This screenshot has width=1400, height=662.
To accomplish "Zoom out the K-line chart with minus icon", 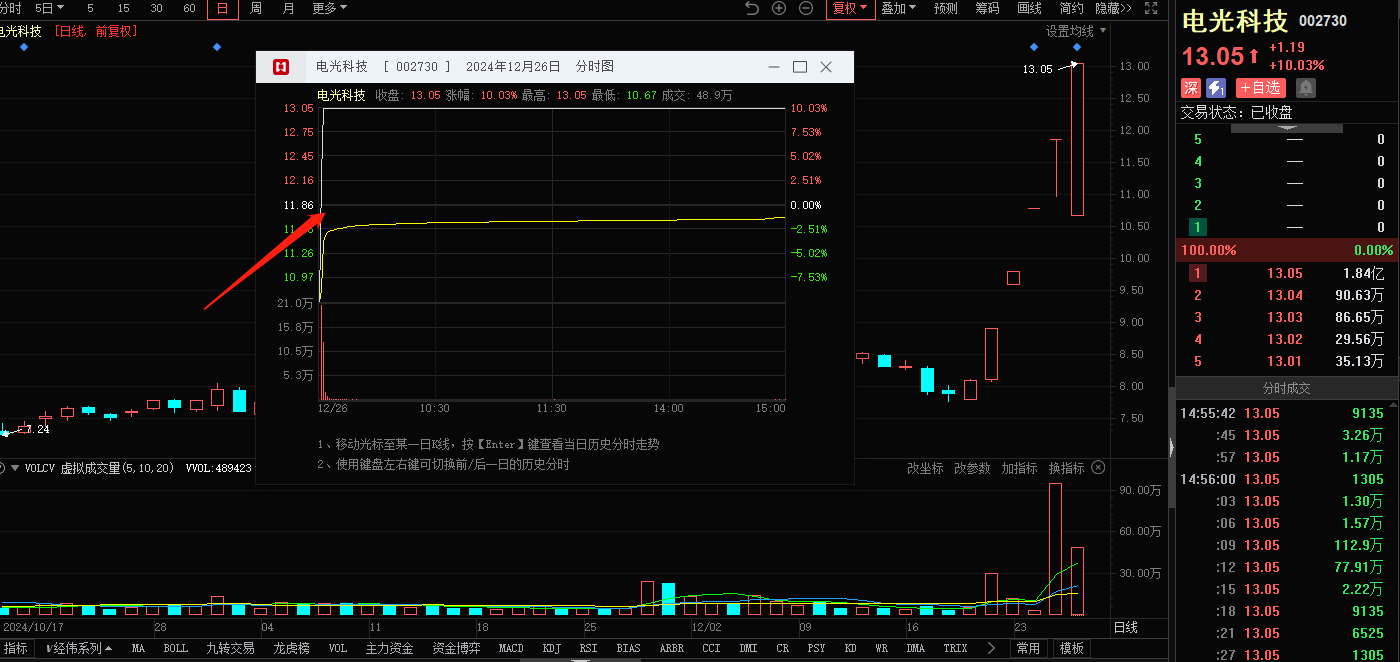I will 806,9.
